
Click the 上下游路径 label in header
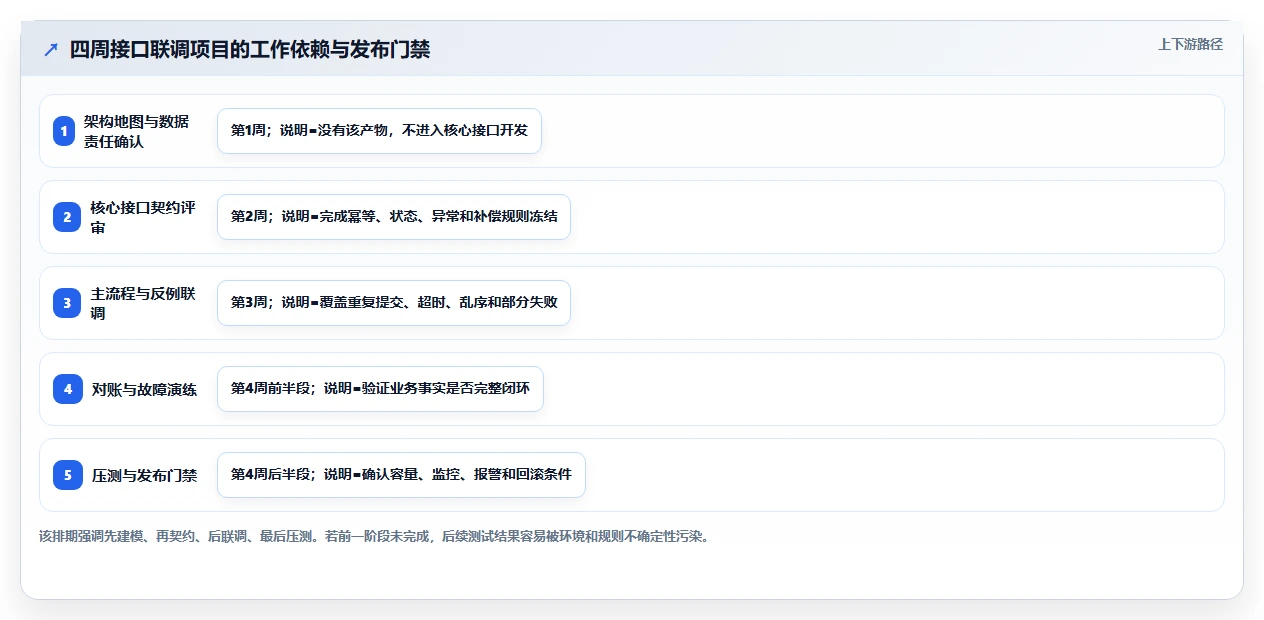(1190, 44)
